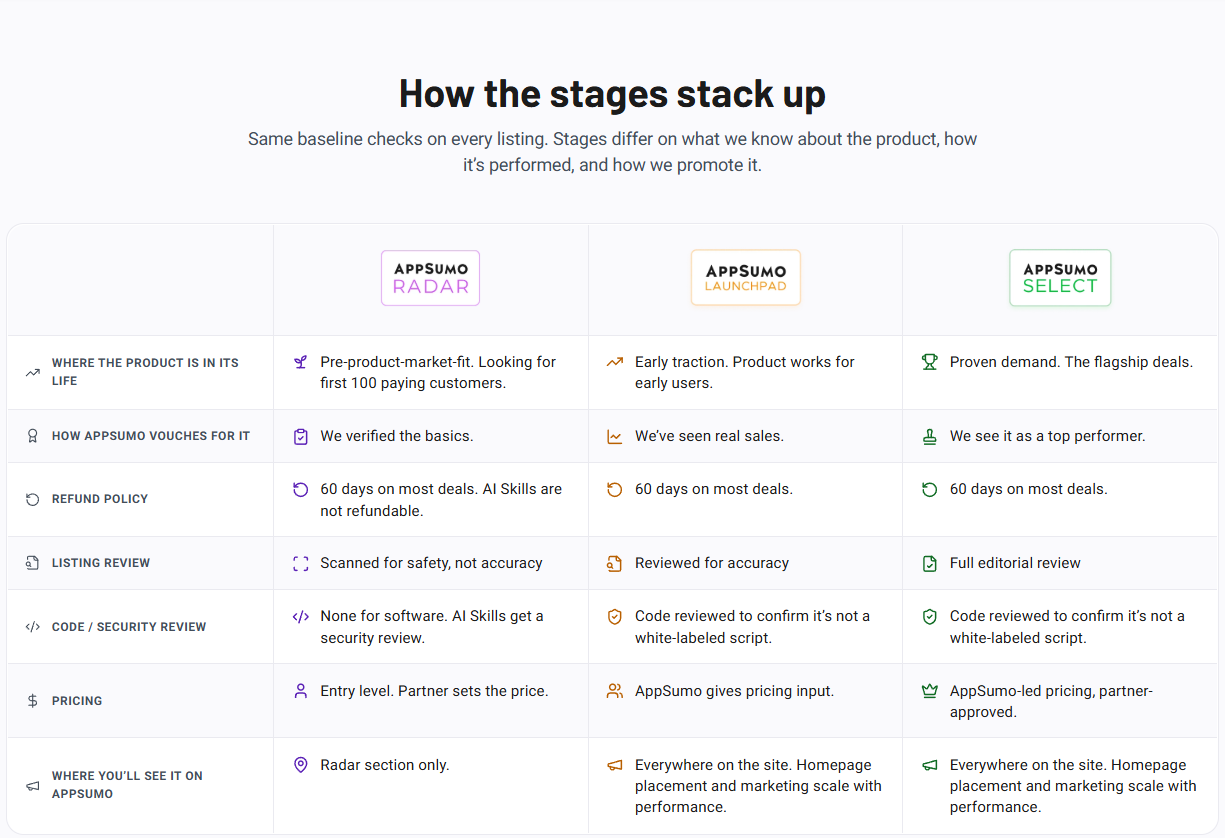
Task: Click the line chart icon beside real sales
Action: 615,436
